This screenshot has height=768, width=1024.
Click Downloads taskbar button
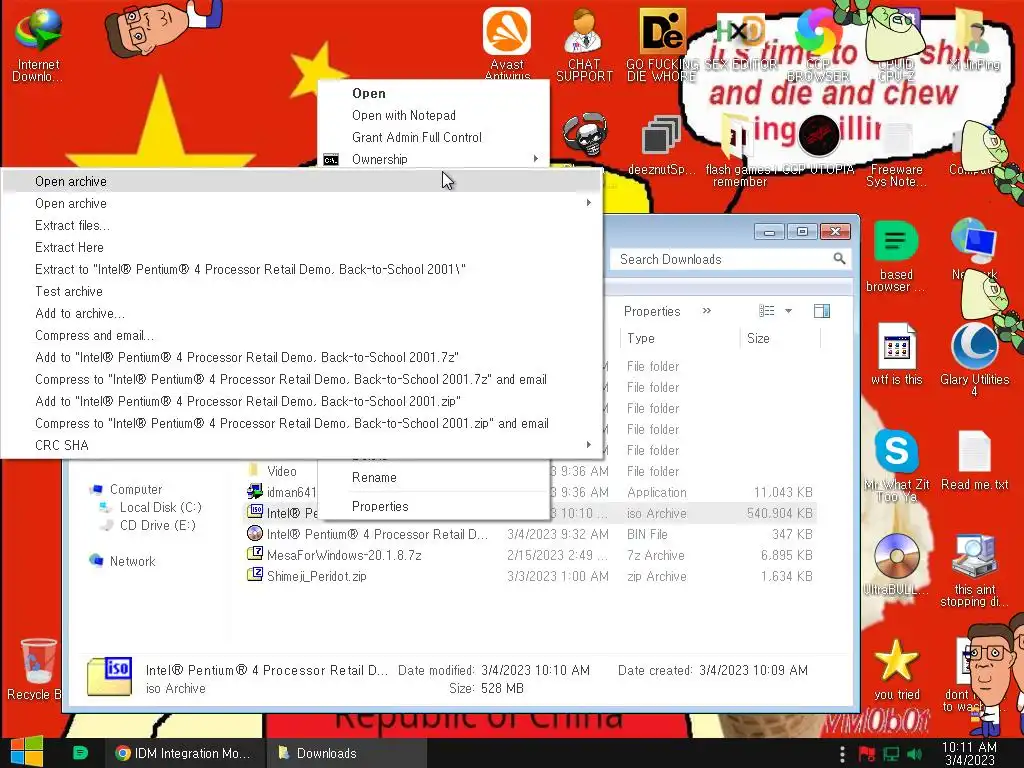coord(346,753)
